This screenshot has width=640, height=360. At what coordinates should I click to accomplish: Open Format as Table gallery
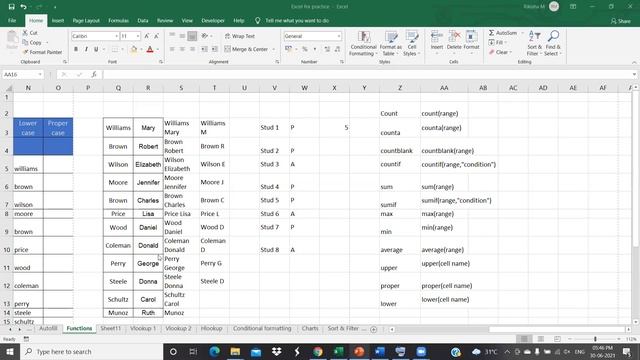[391, 43]
